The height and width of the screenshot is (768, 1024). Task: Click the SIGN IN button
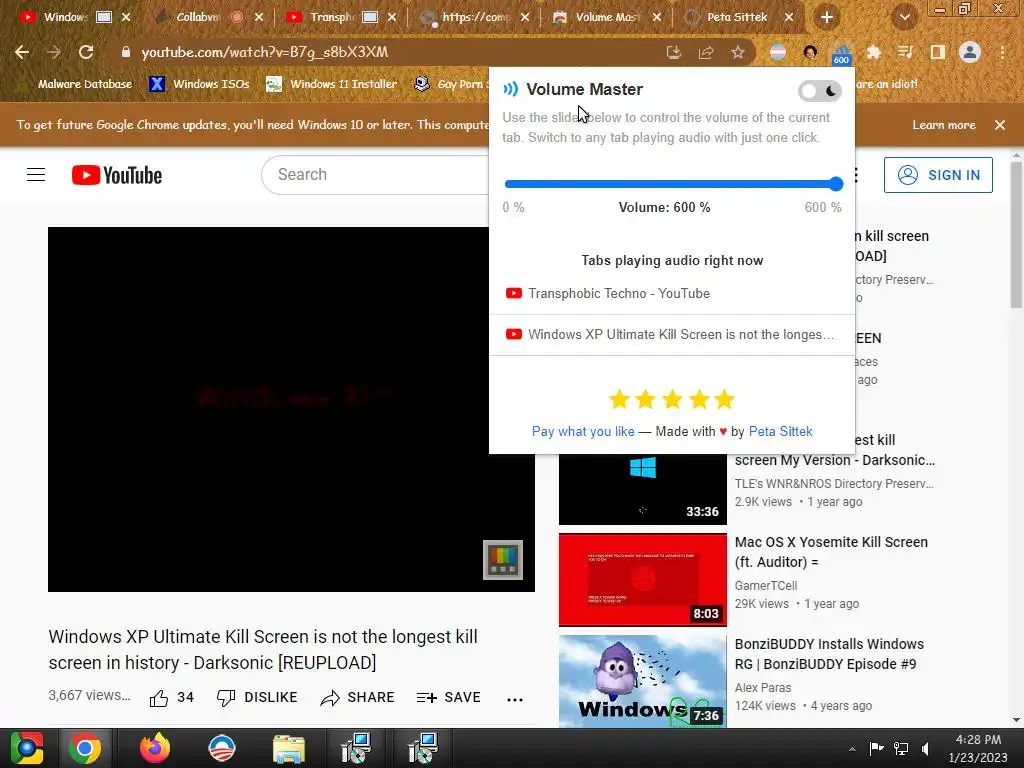coord(938,175)
